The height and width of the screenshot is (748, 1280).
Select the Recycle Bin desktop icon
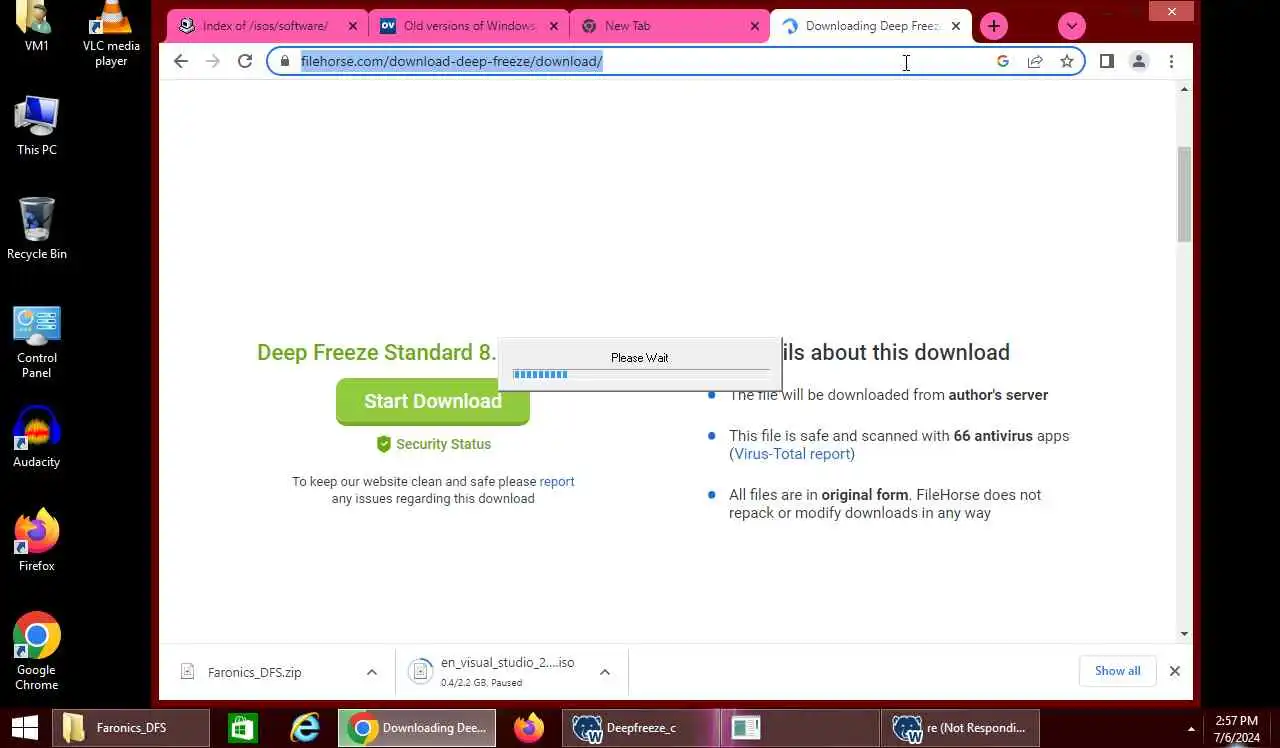coord(37,229)
